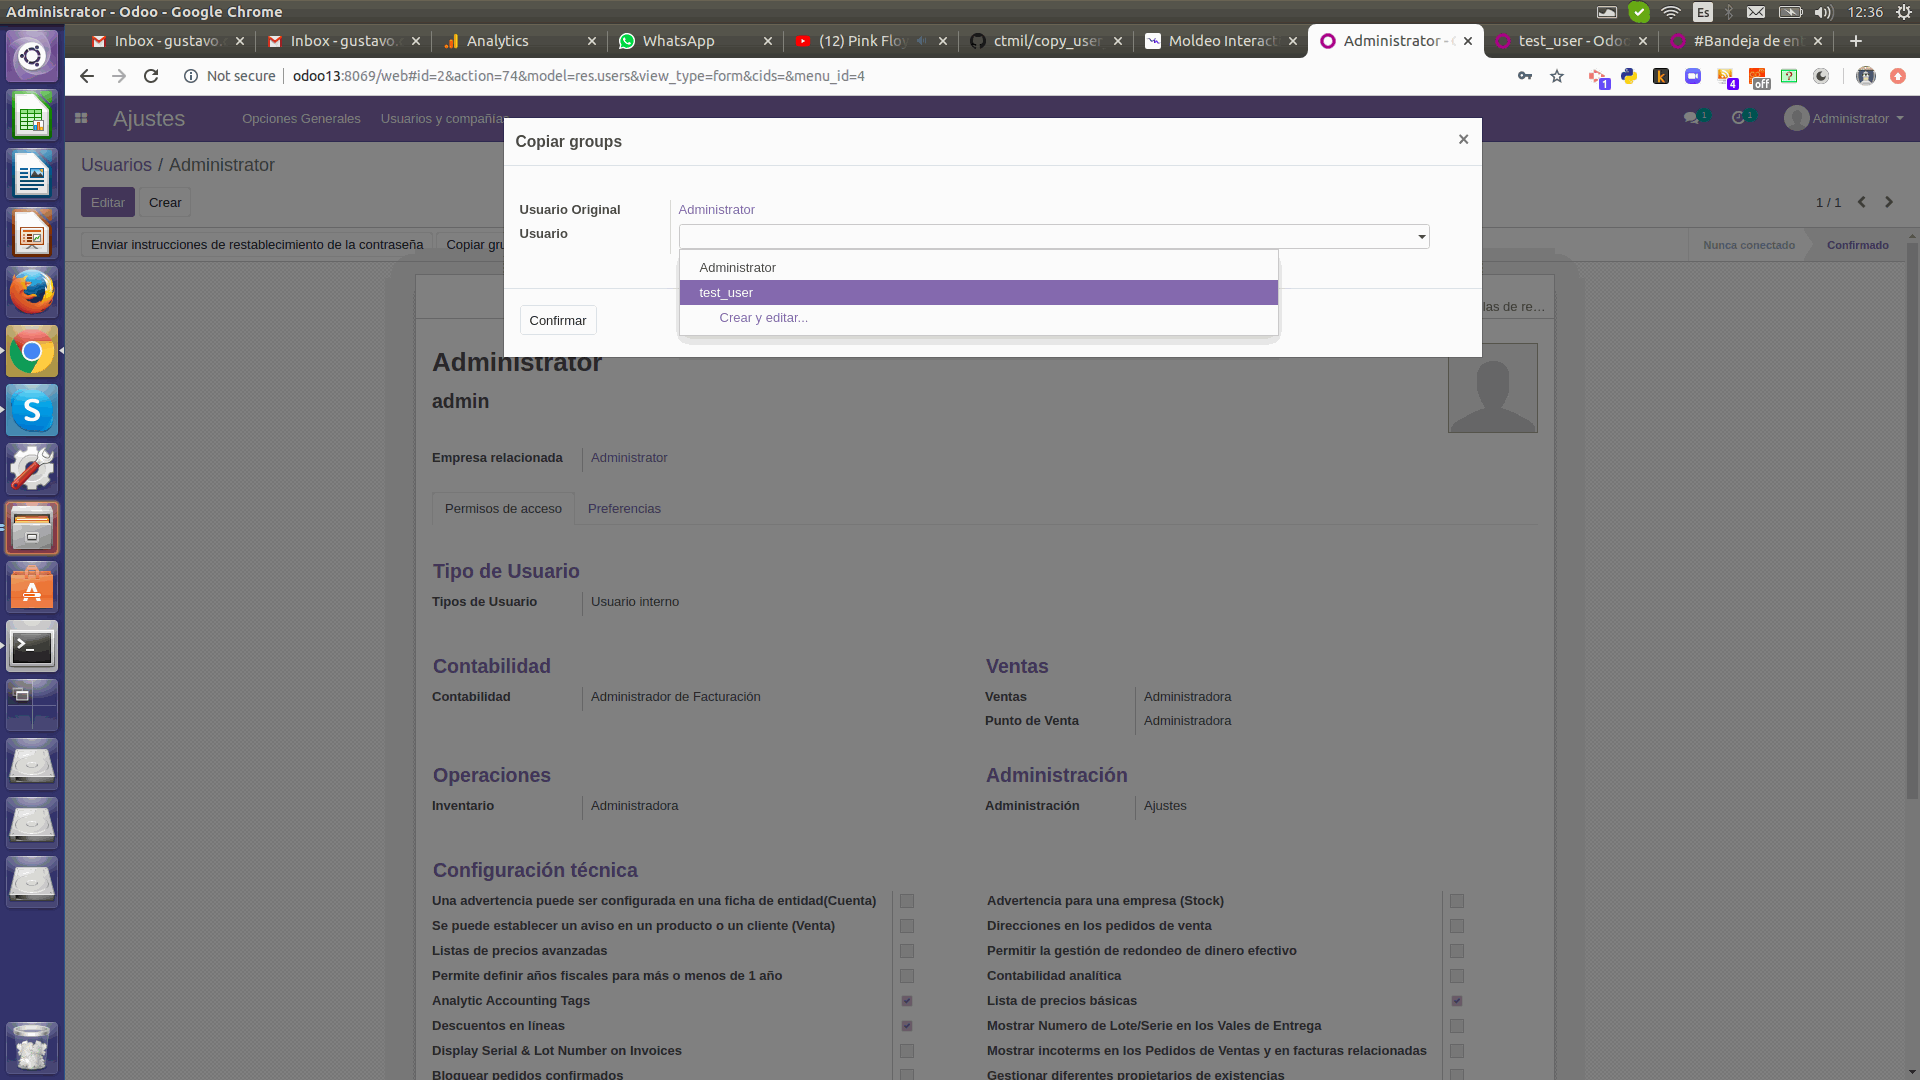
Task: Switch to test_user - Odoo browser tab
Action: (1572, 41)
